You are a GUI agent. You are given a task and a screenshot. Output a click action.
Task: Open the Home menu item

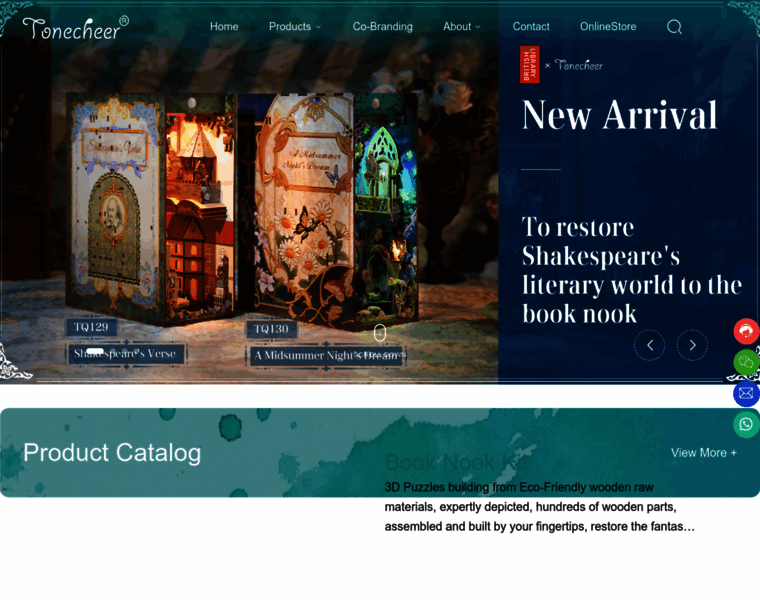pos(224,27)
